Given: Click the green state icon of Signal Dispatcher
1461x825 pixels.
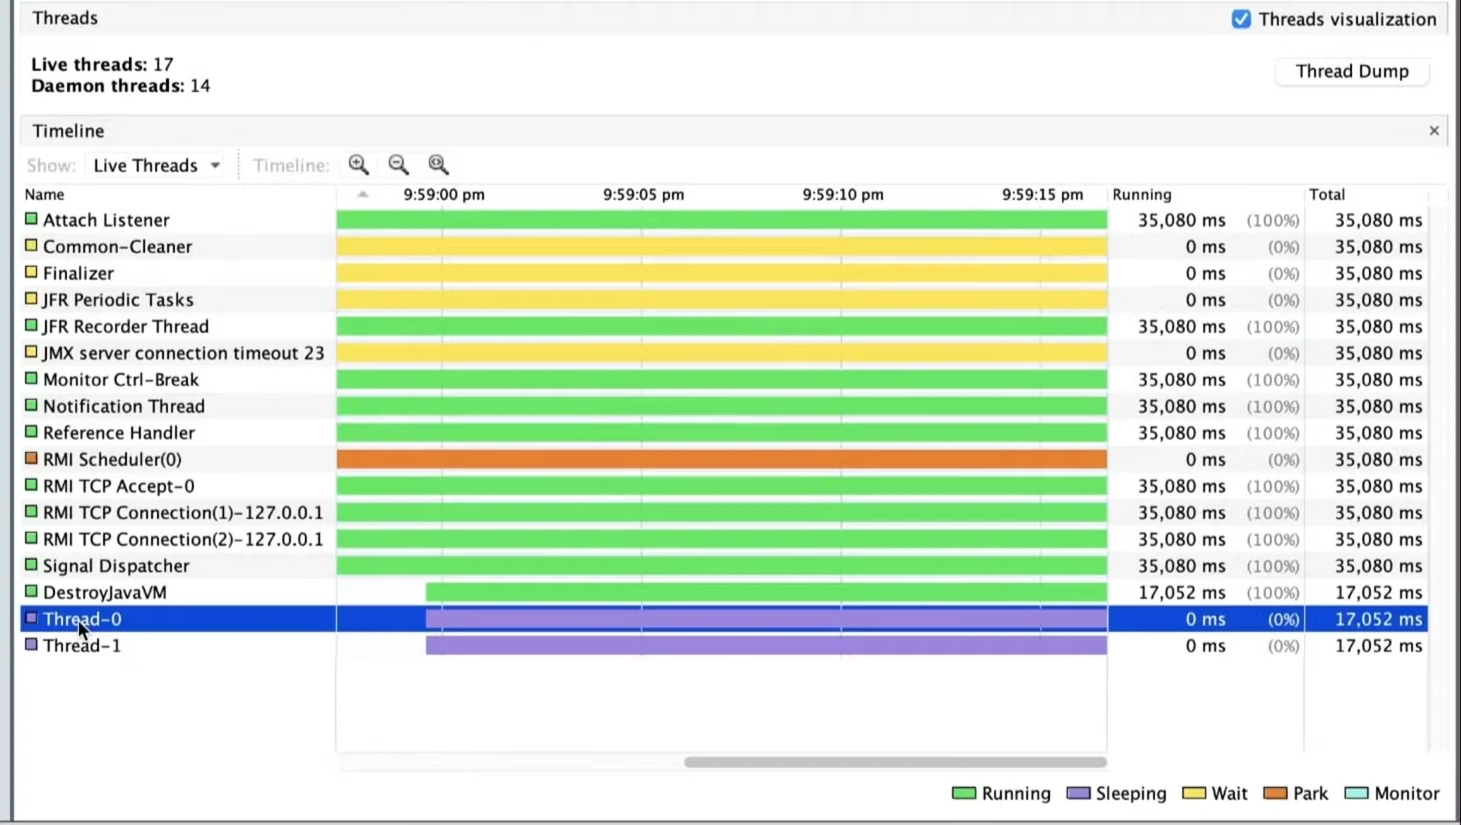Looking at the screenshot, I should coord(31,564).
